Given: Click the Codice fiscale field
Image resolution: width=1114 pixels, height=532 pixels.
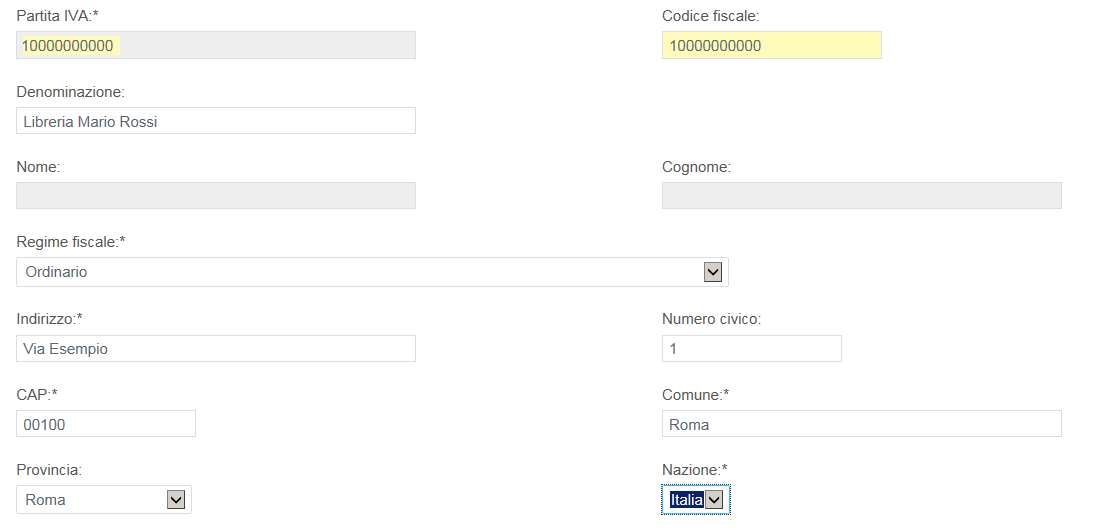Looking at the screenshot, I should pyautogui.click(x=772, y=45).
